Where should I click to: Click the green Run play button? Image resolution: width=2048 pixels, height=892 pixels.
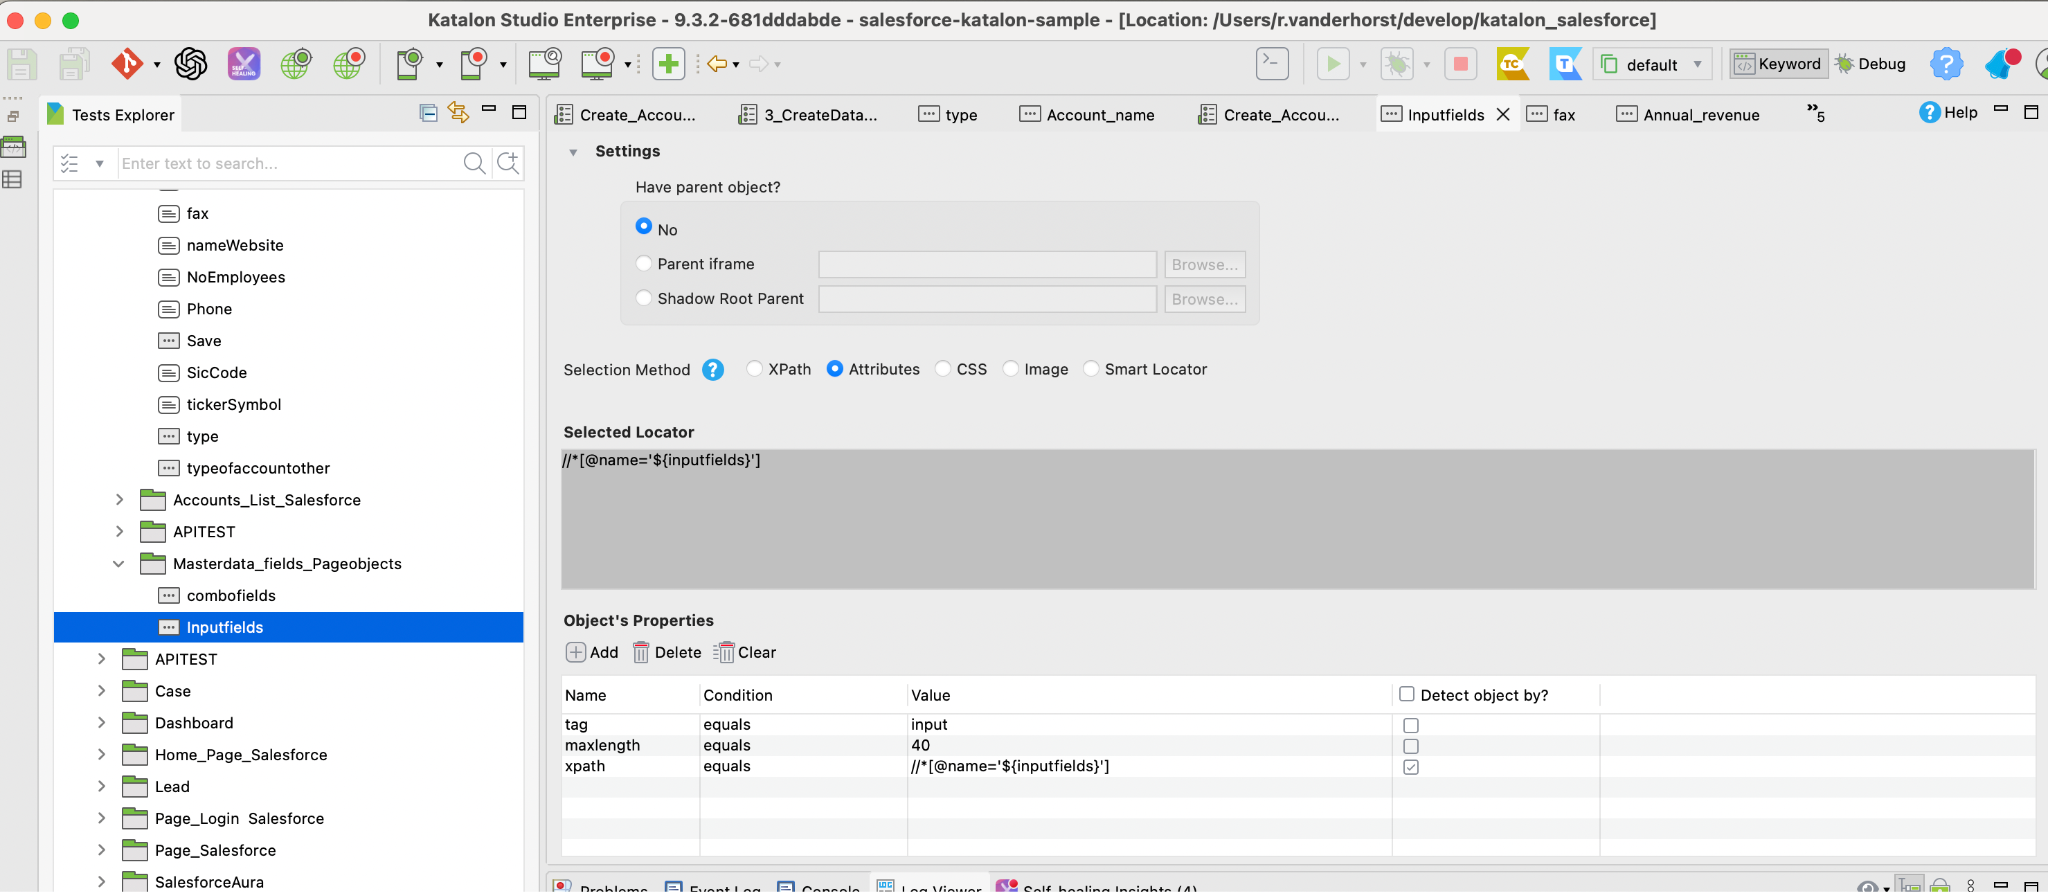click(x=1333, y=64)
